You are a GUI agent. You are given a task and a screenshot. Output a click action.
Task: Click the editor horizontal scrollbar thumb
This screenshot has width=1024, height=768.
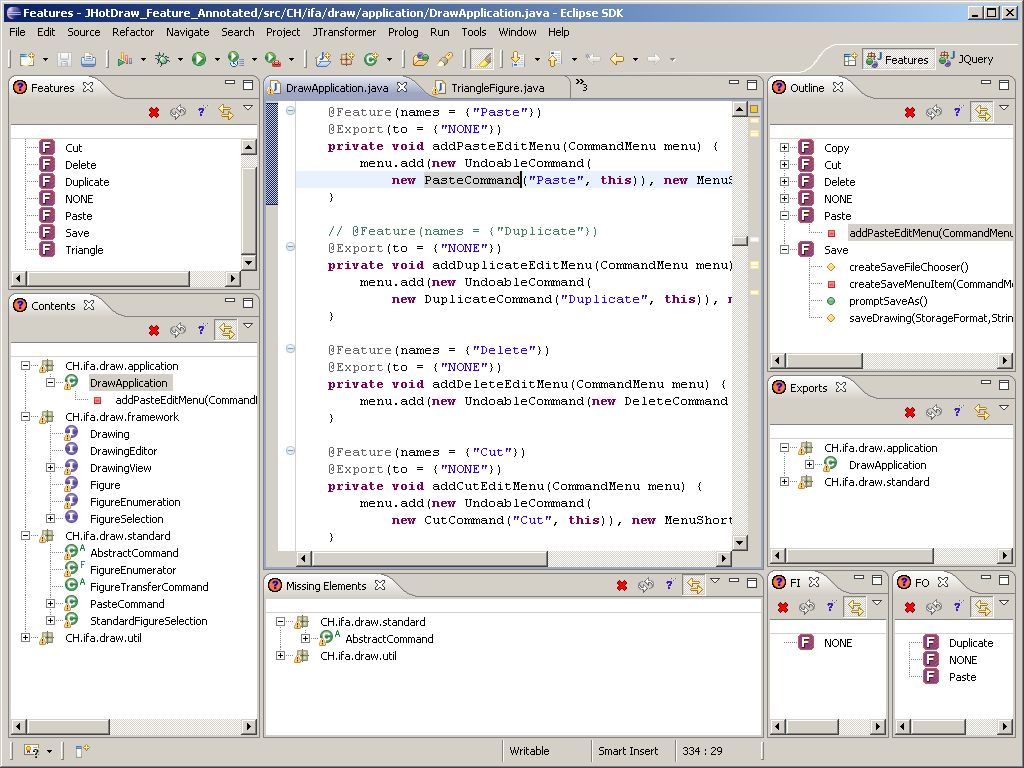pos(429,558)
